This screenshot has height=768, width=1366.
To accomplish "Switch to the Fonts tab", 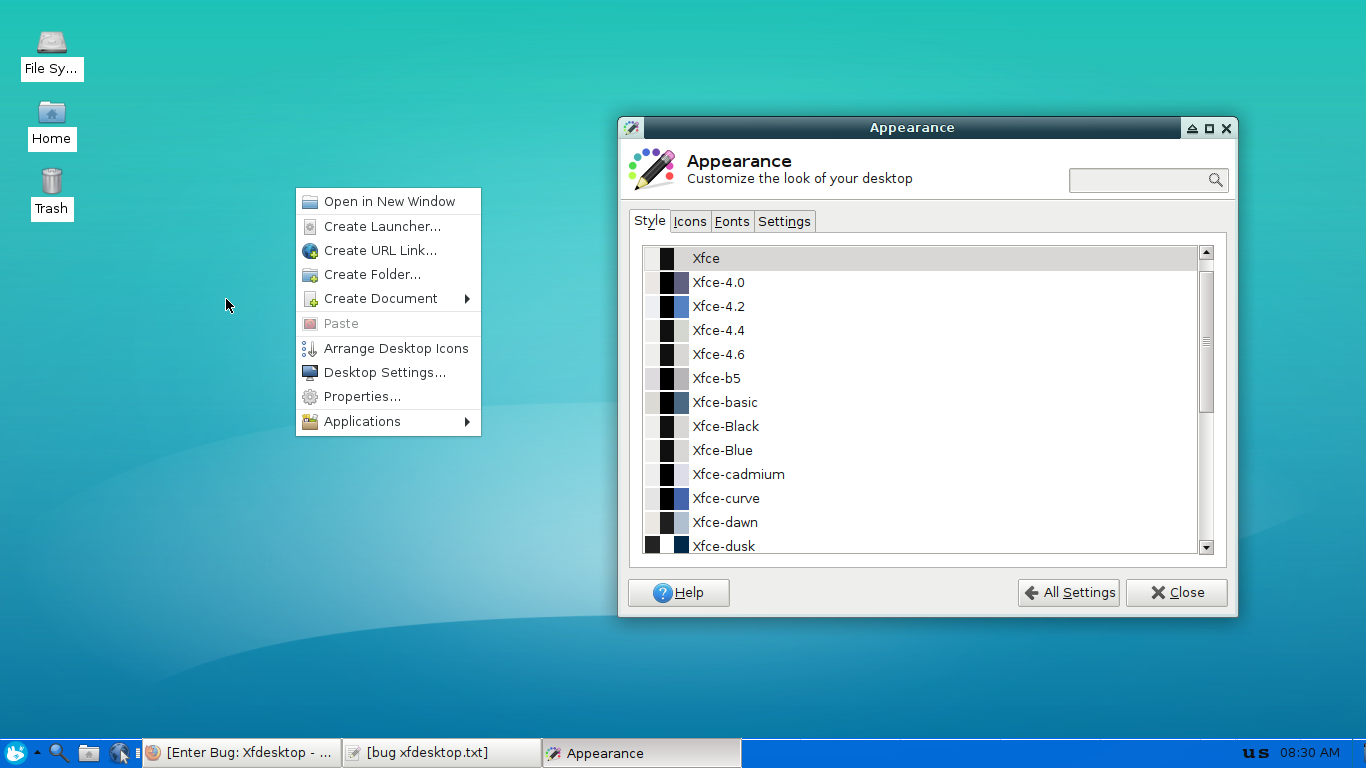I will pyautogui.click(x=732, y=222).
